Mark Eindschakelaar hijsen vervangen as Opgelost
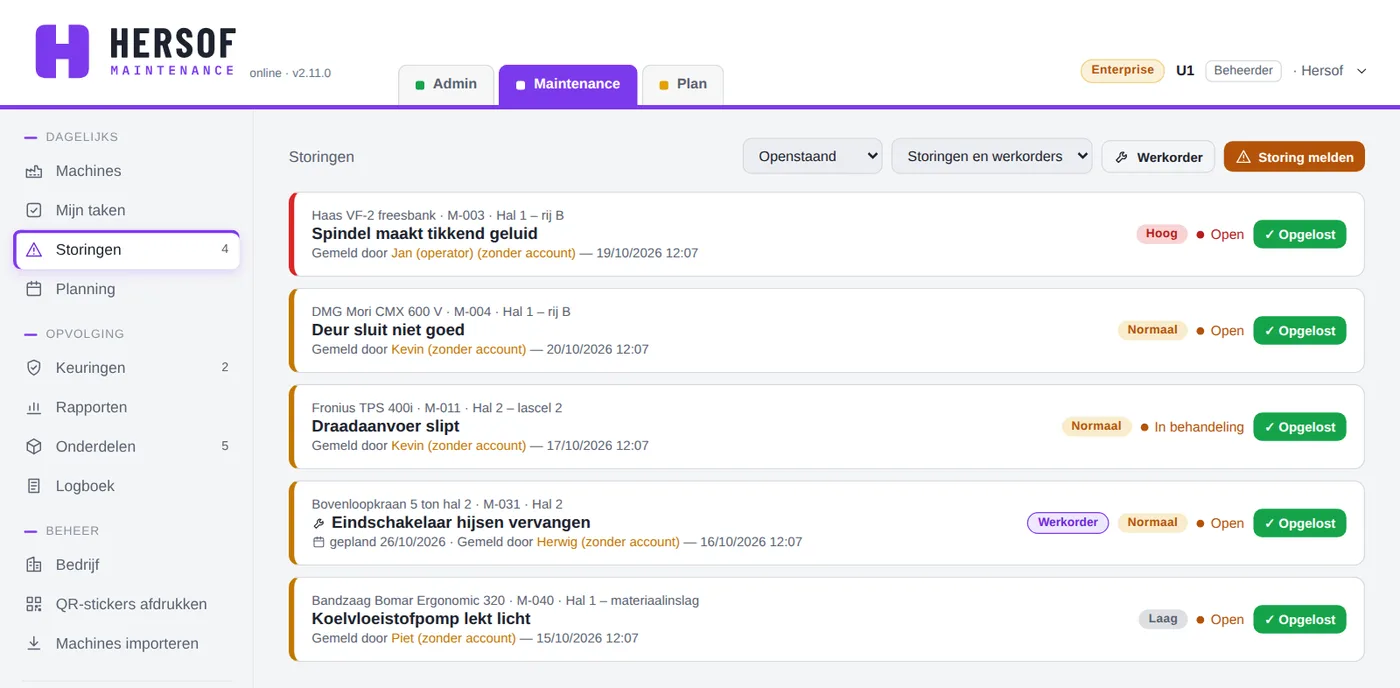 [x=1300, y=523]
